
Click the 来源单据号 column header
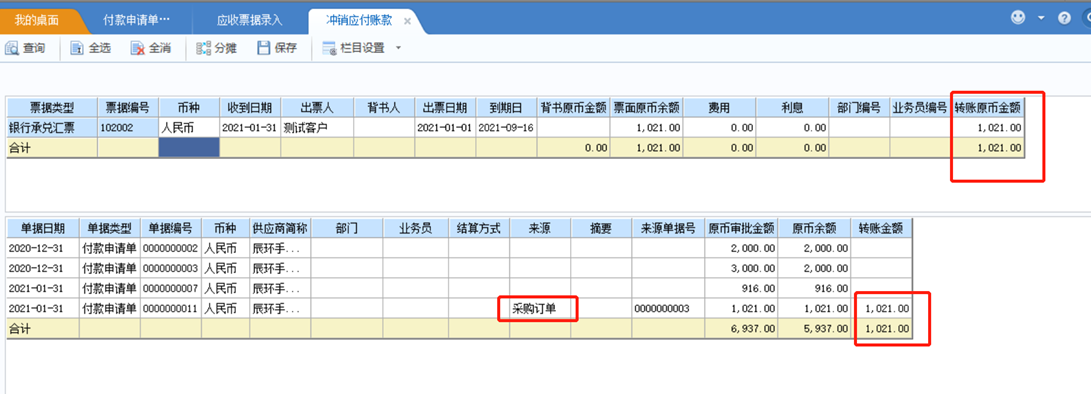(668, 228)
